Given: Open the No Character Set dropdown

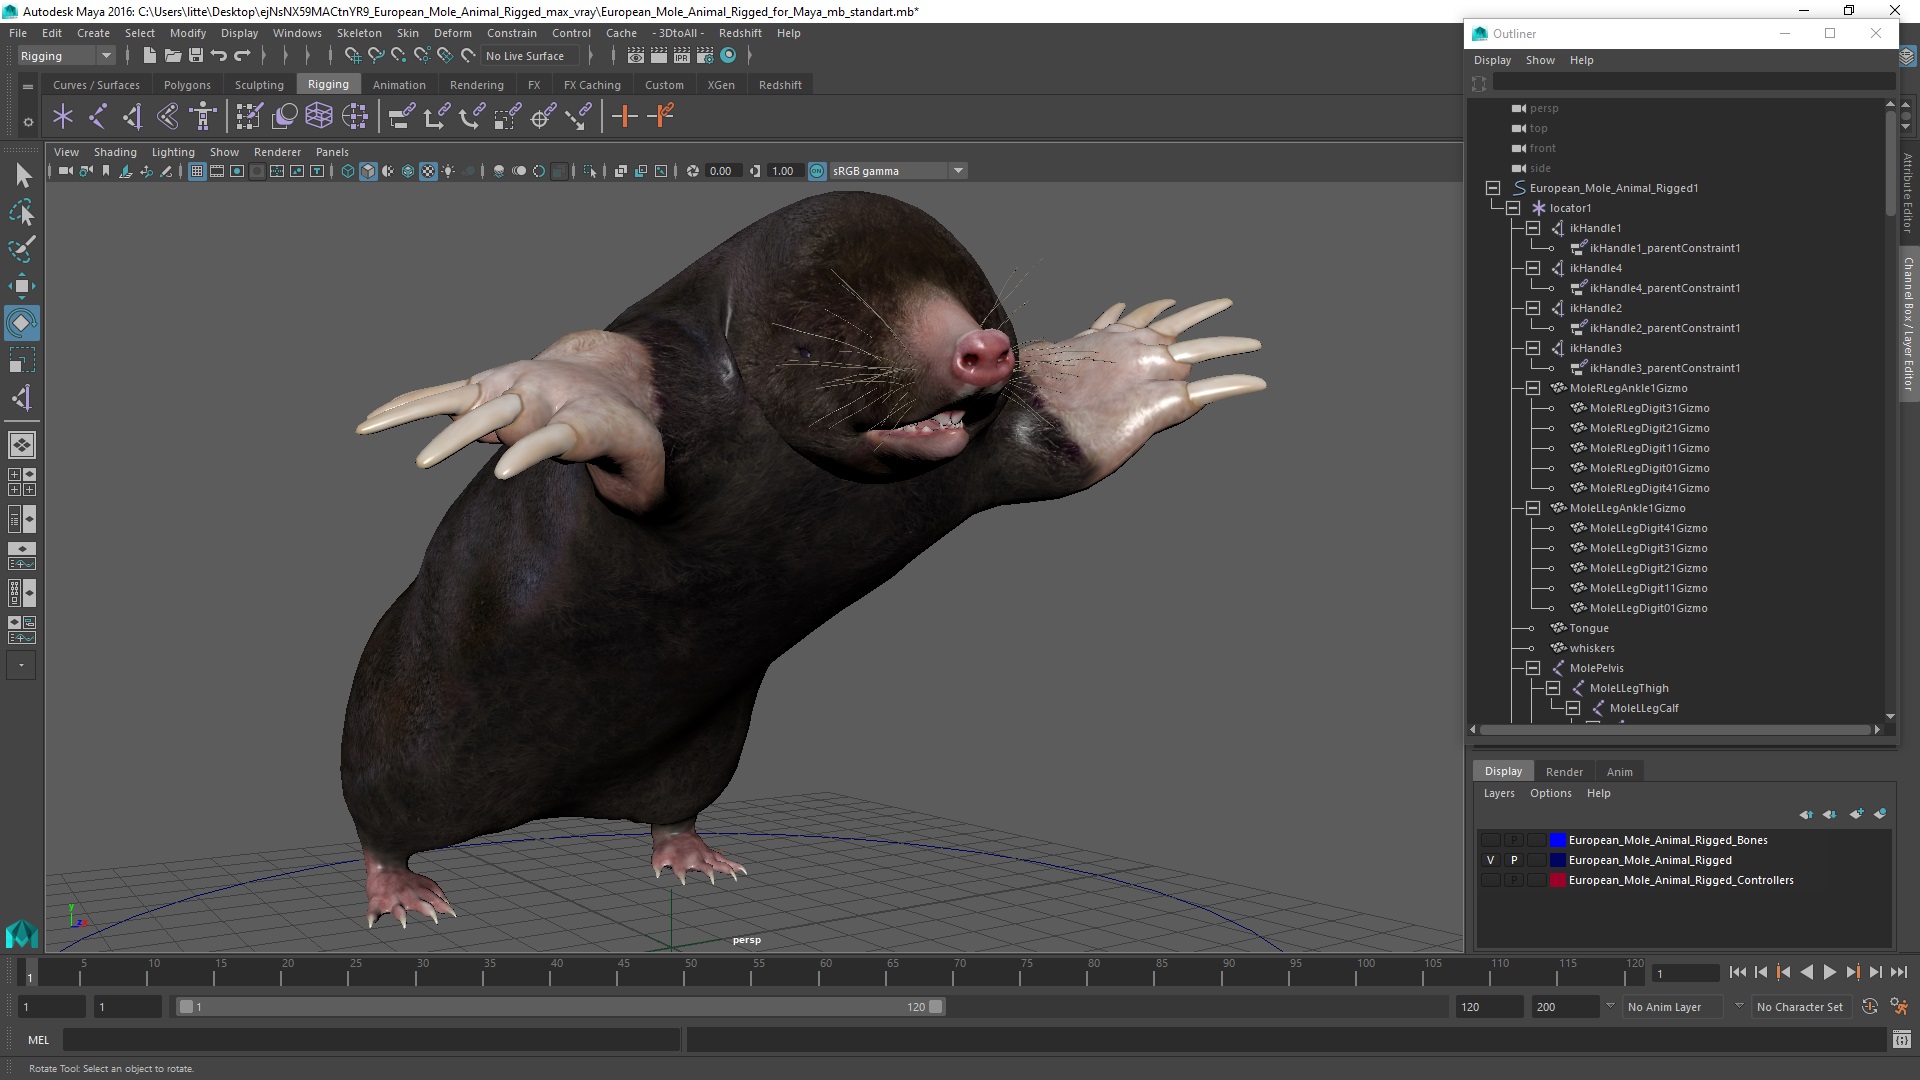Looking at the screenshot, I should pos(1801,1007).
